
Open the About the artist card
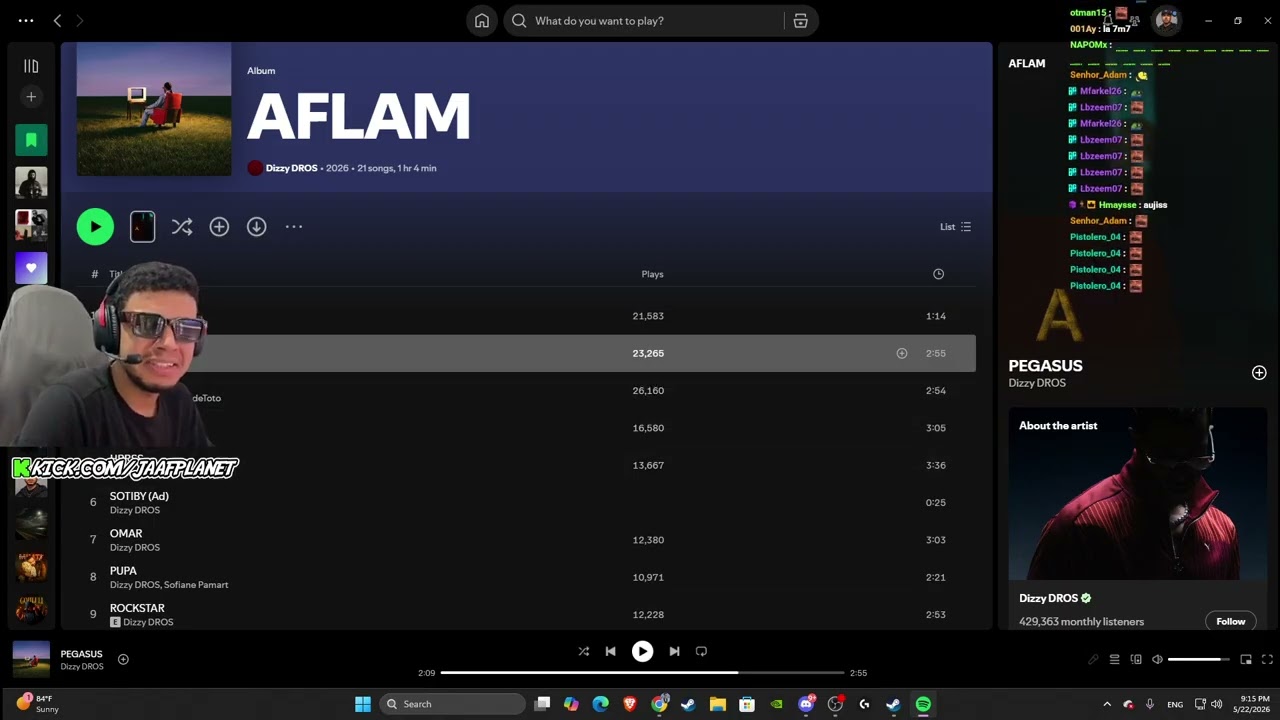click(1138, 520)
